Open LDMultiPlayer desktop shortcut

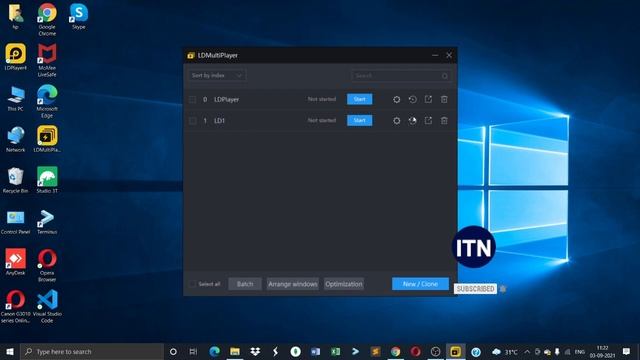pos(47,139)
